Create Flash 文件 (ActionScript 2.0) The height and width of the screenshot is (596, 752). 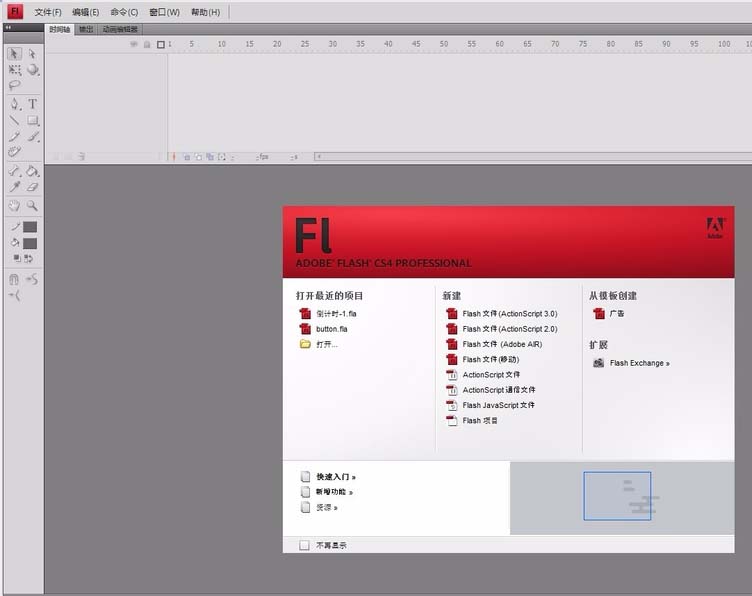point(501,329)
